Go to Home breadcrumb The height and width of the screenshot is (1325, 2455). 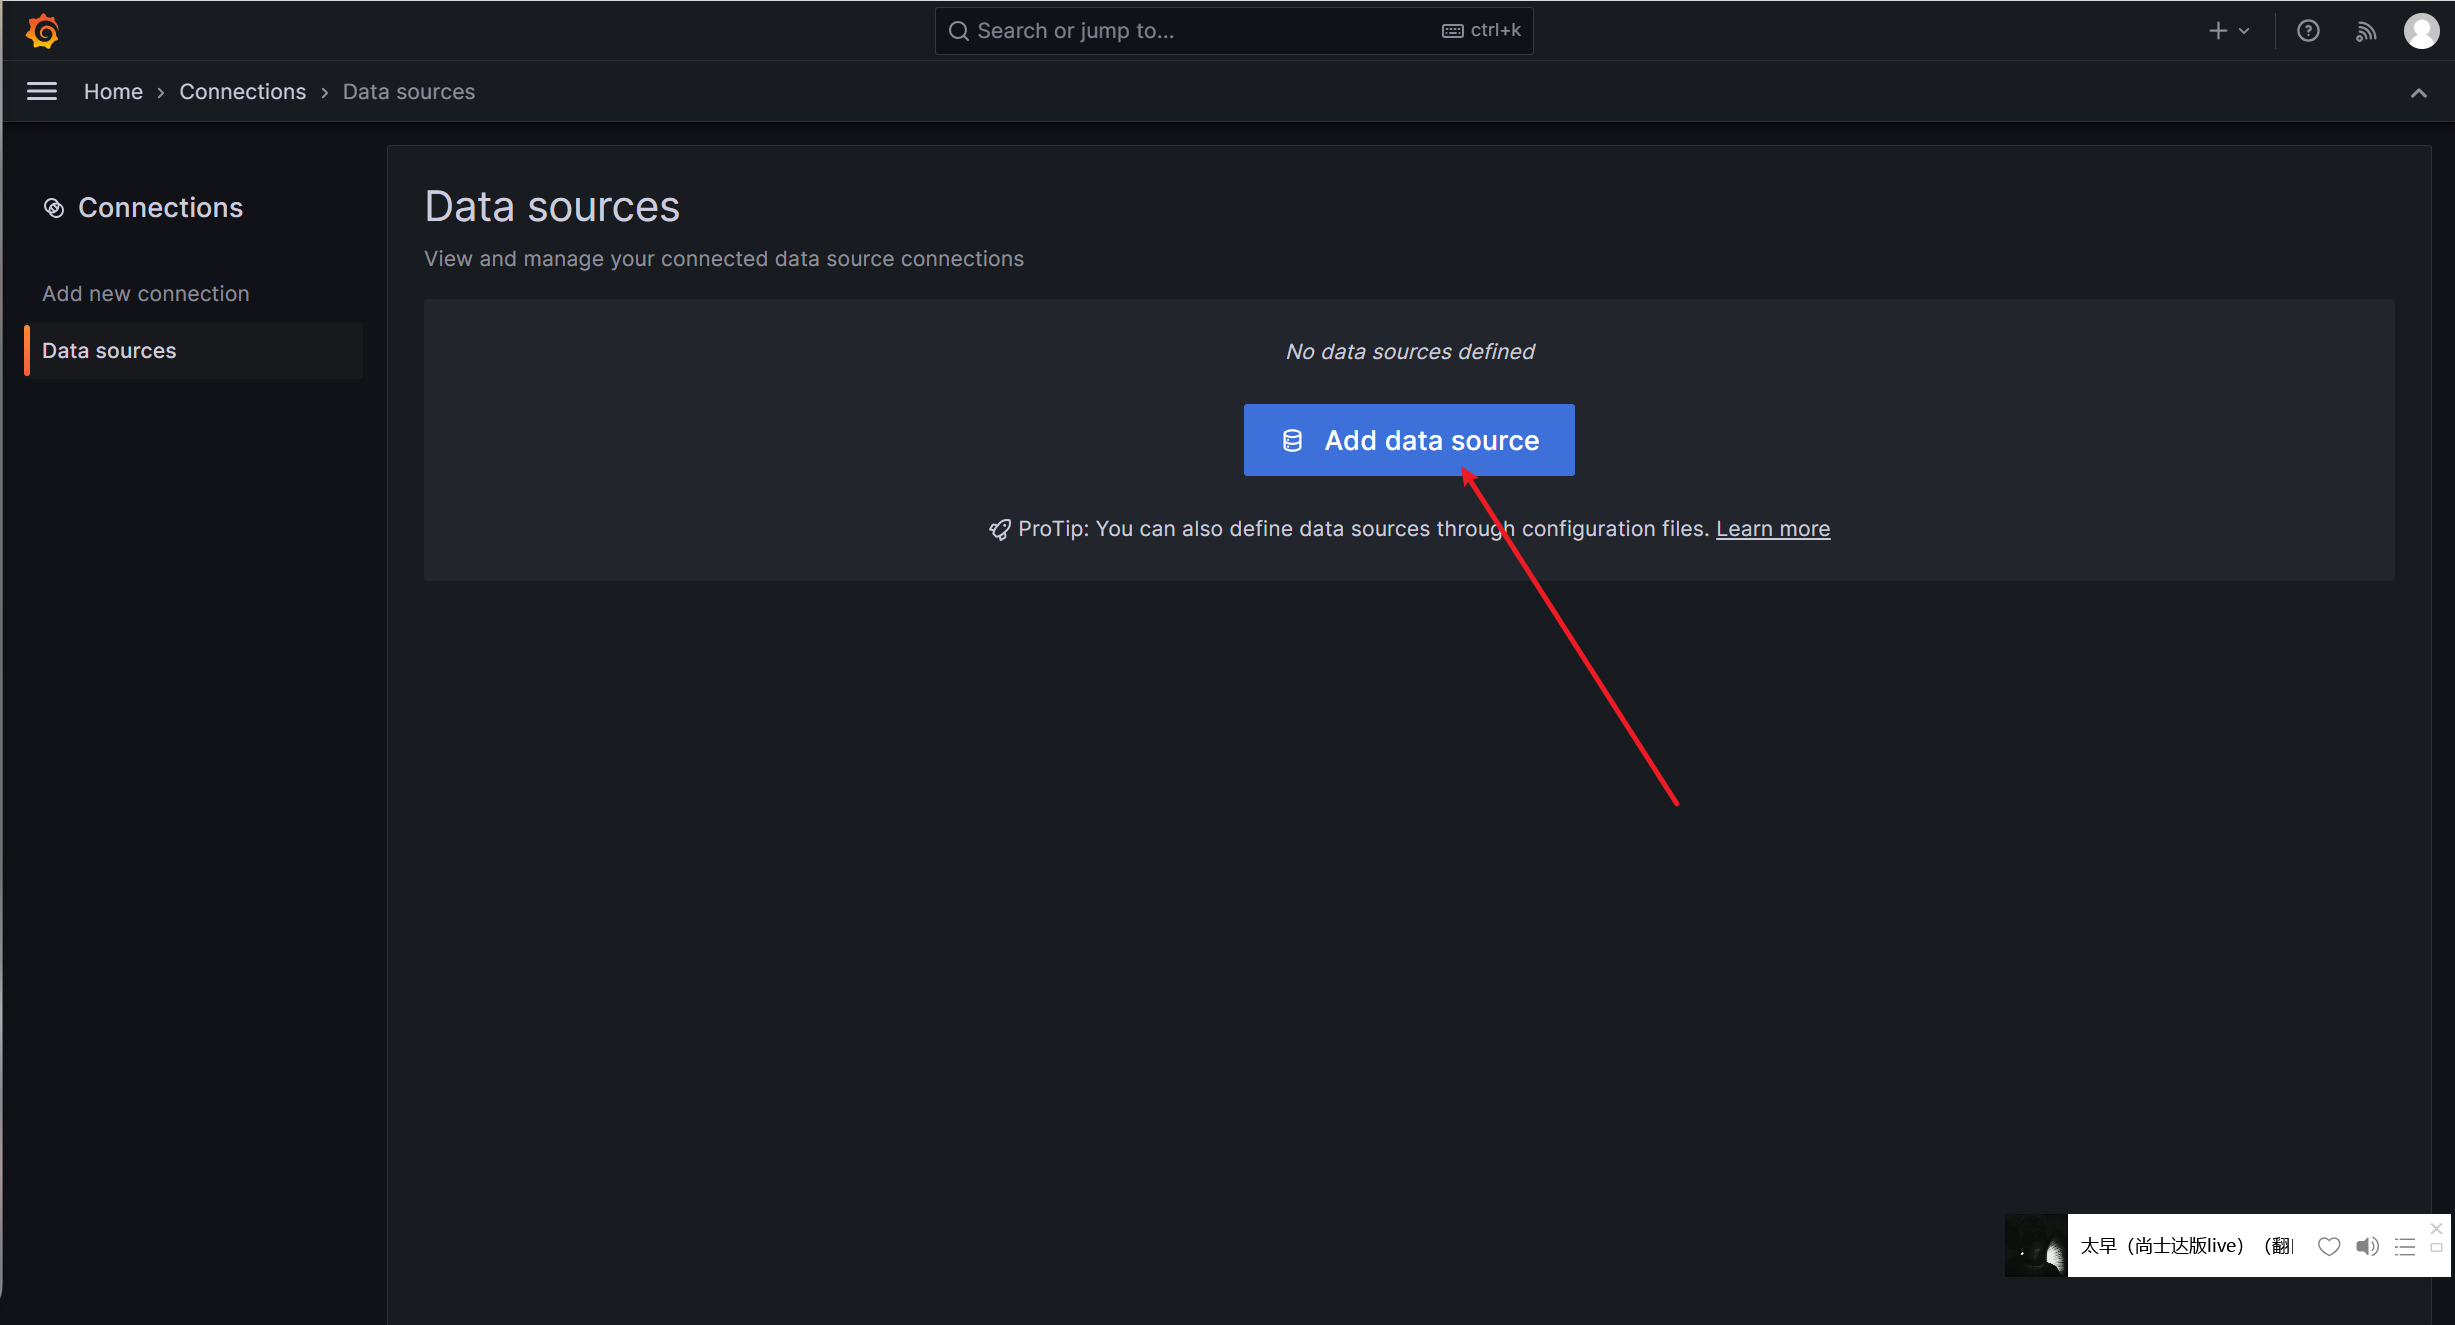pos(113,91)
